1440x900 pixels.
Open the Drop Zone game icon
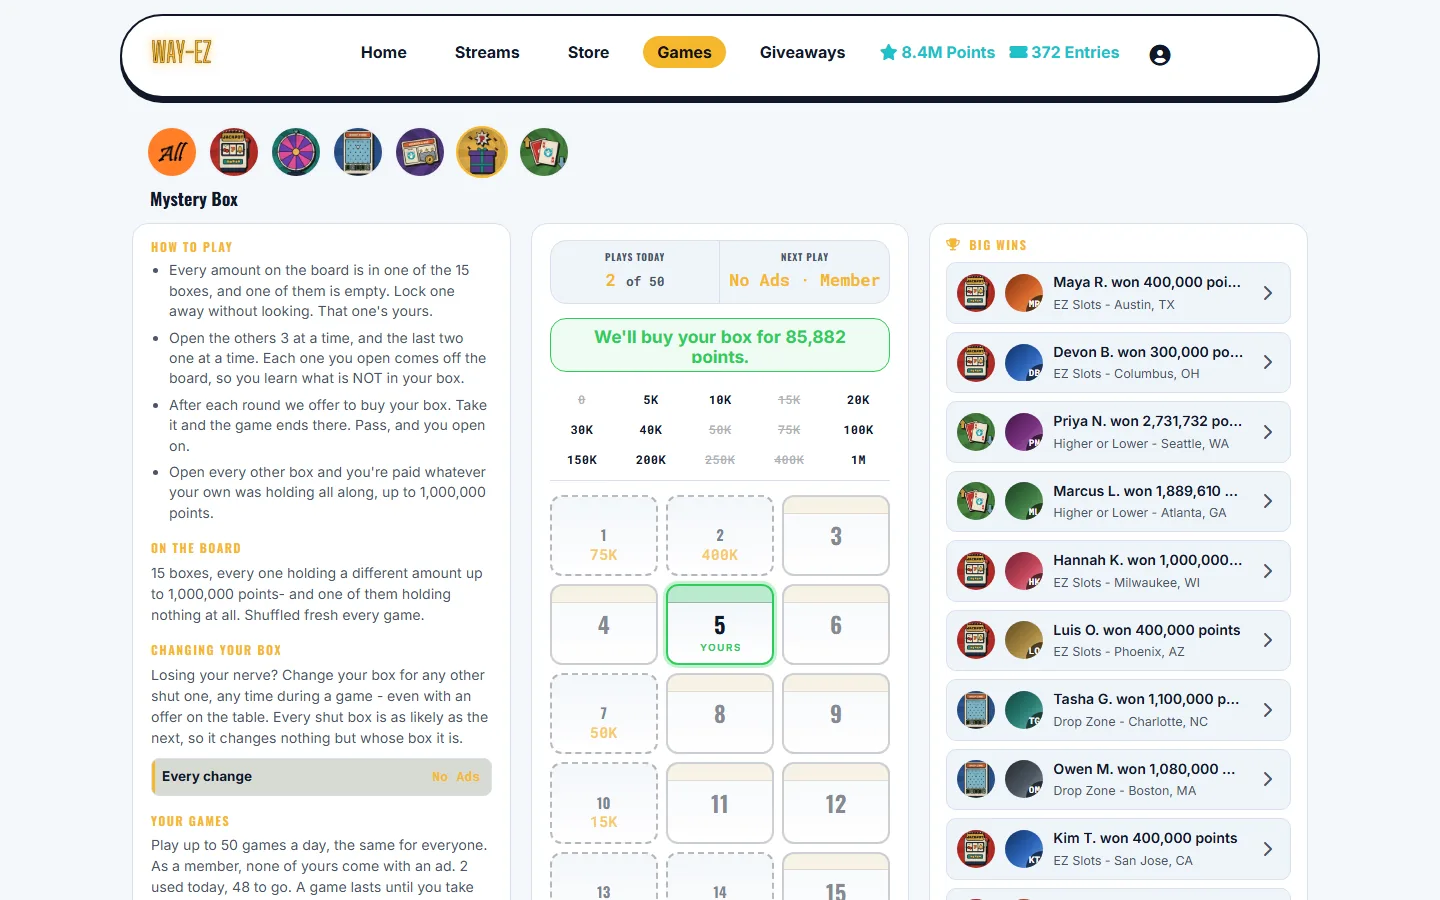point(358,152)
